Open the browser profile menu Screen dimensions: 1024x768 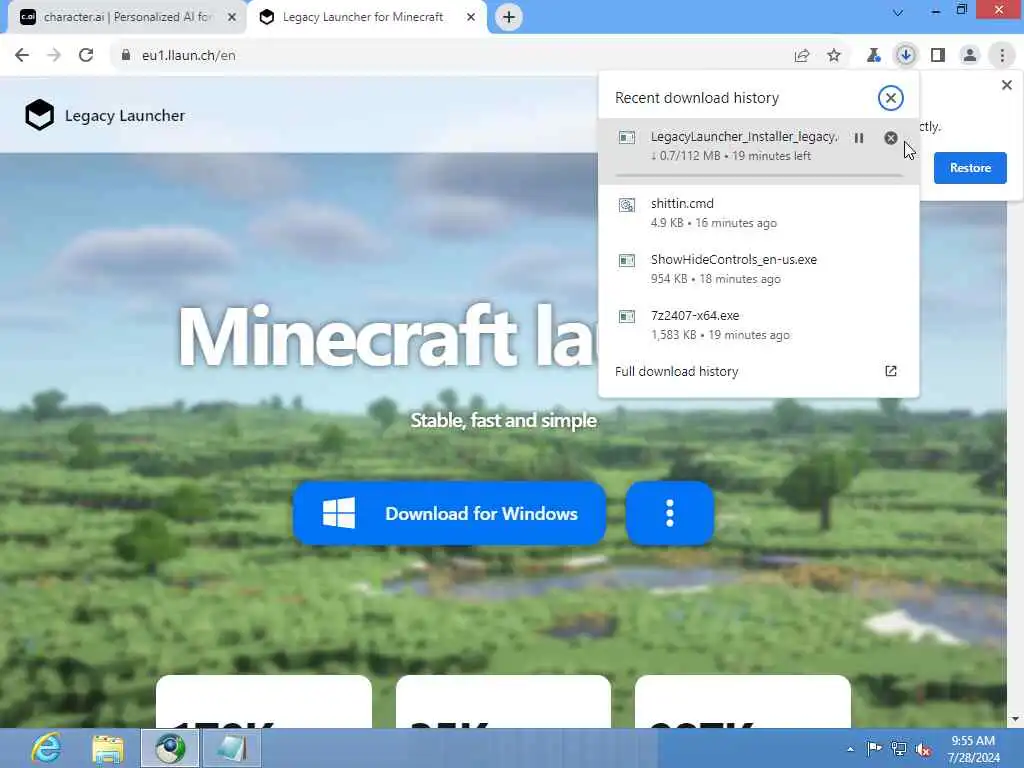click(970, 56)
